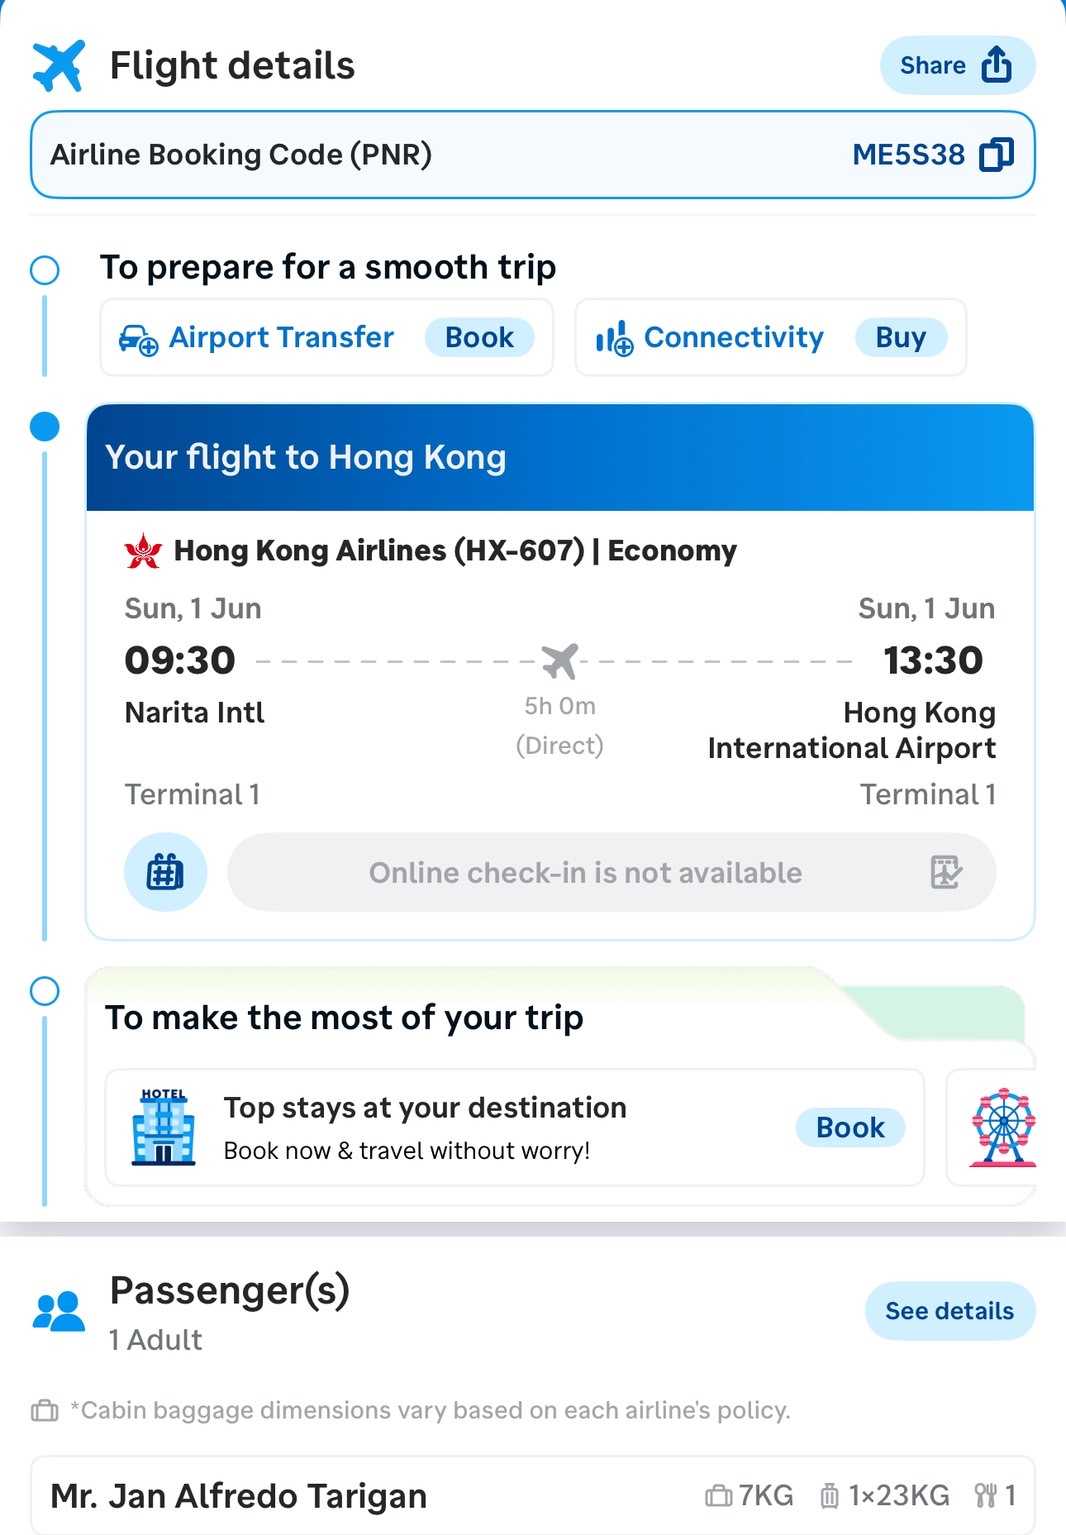
Task: Book an Airport Transfer
Action: (x=479, y=338)
